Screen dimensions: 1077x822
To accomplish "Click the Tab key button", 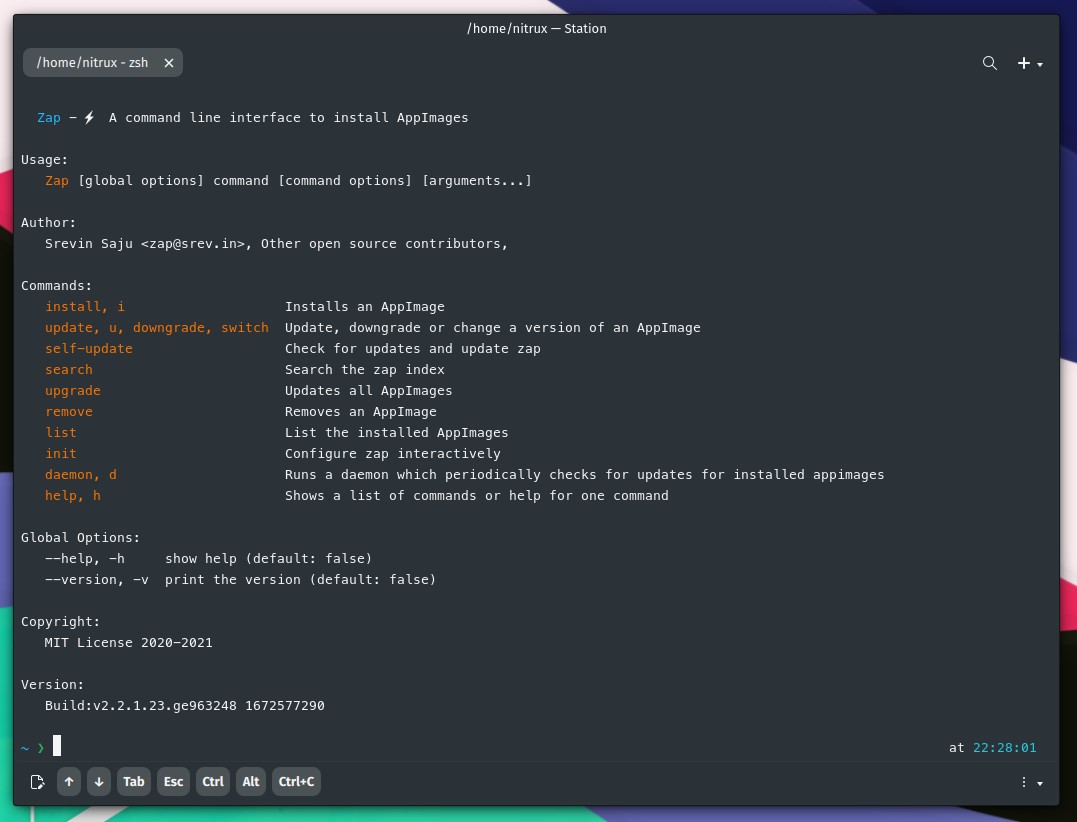I will point(133,781).
